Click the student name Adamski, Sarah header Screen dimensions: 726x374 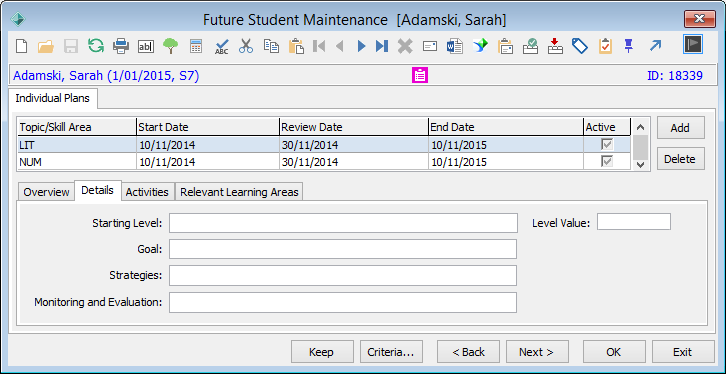click(106, 76)
